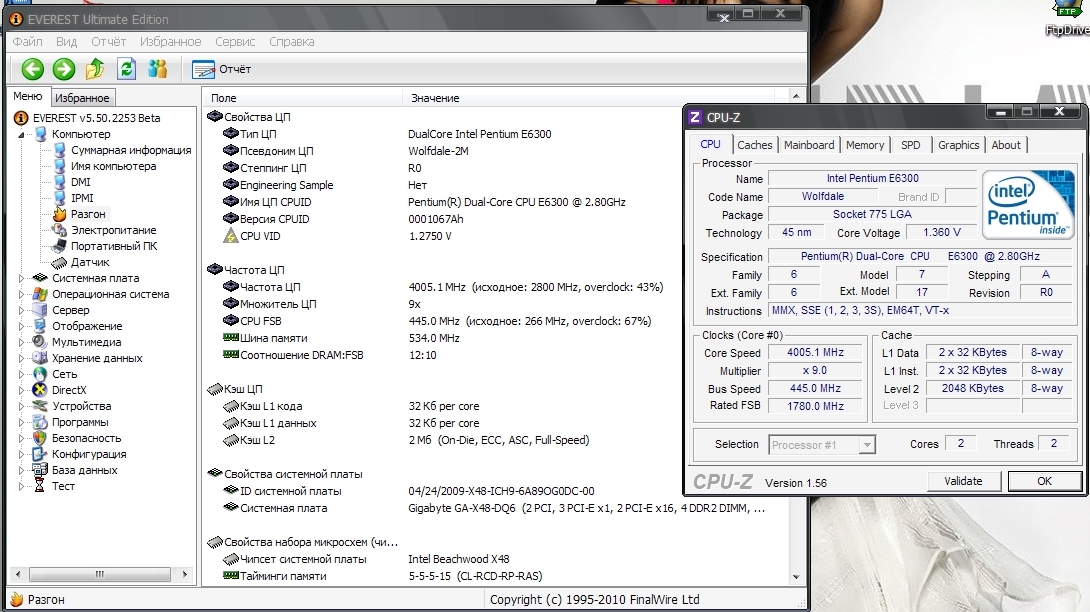Select Суммарная информация tree item

[131, 150]
